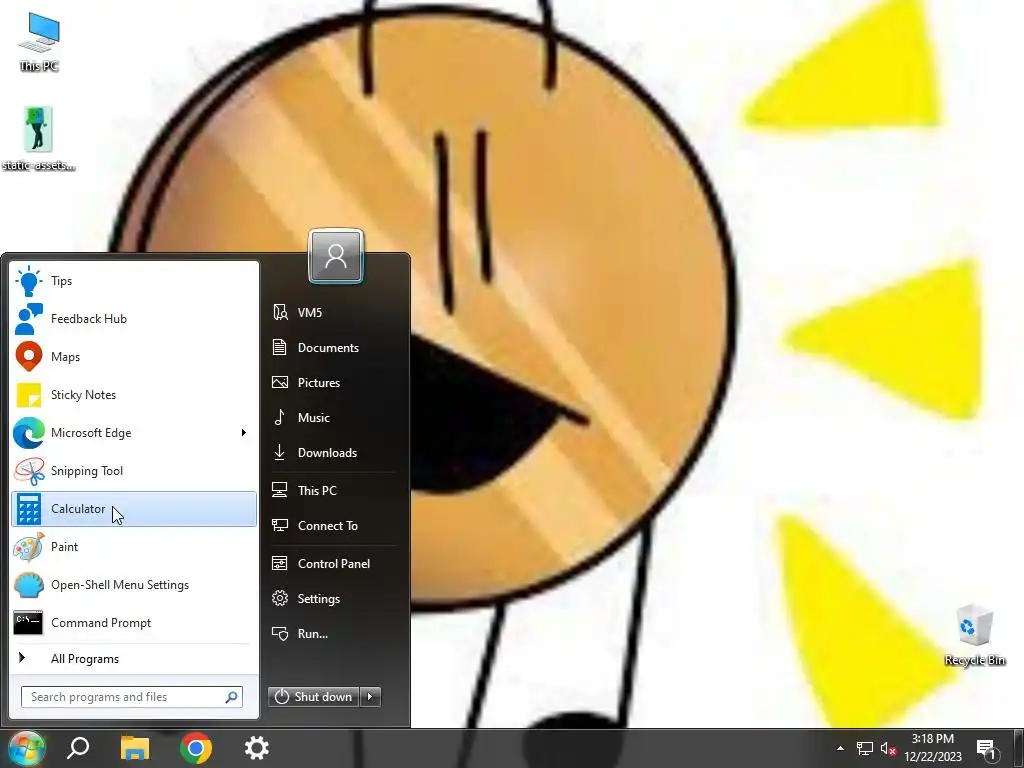Open shutdown options arrow

coord(370,697)
